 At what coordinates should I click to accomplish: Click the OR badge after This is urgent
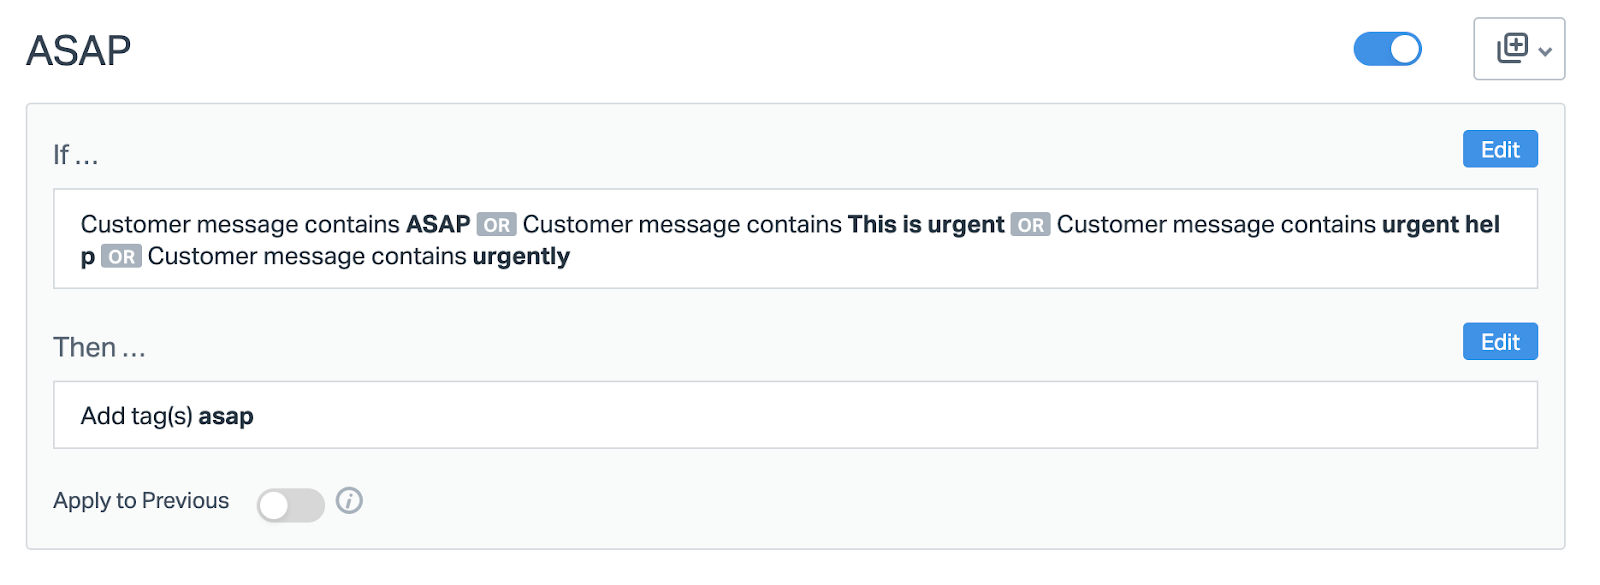coord(1030,225)
